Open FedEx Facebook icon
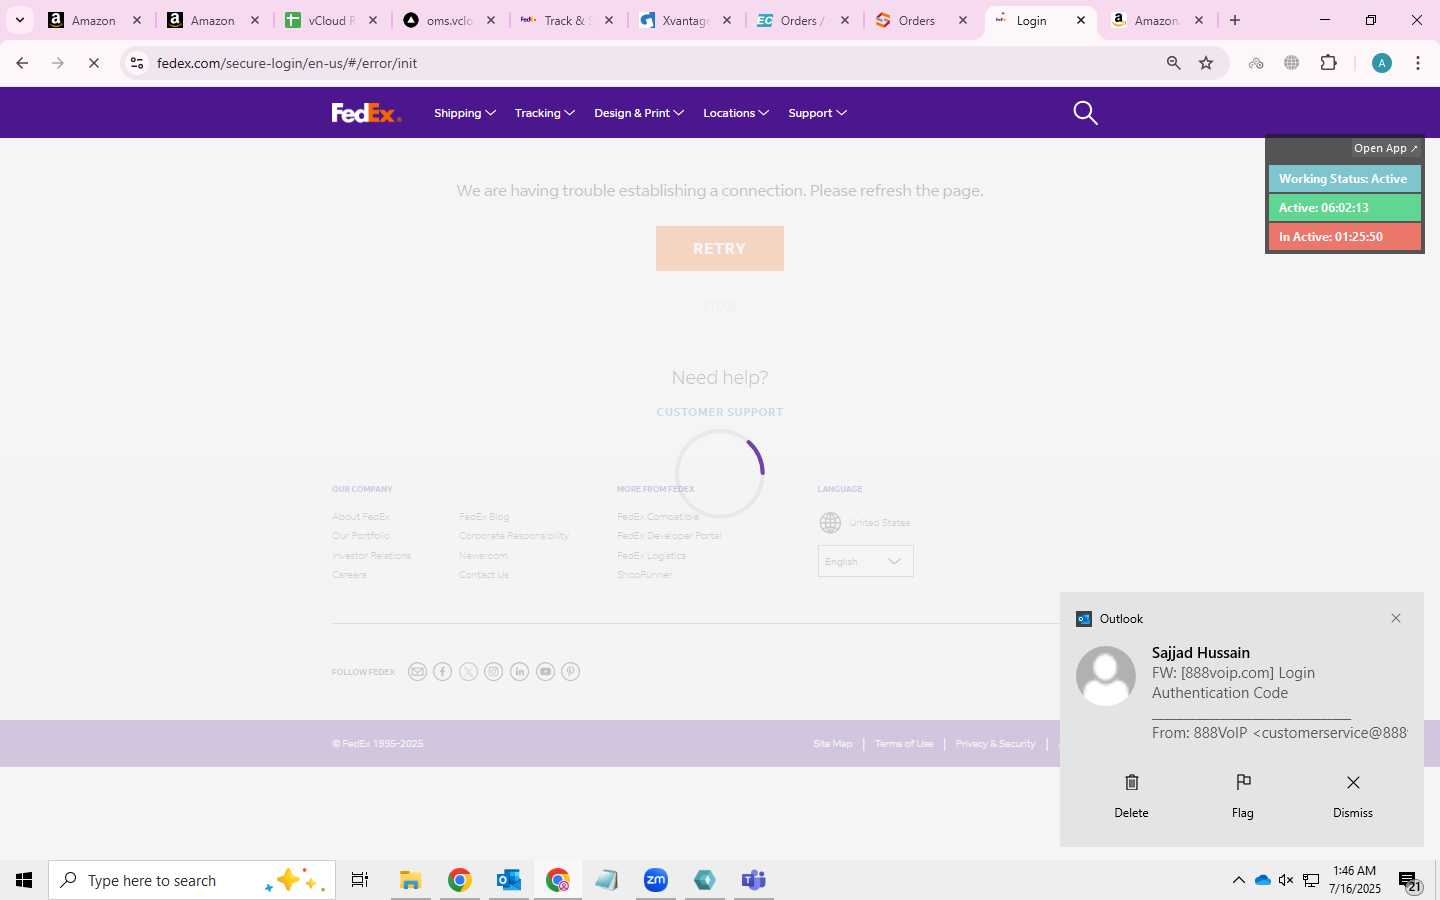Screen dimensions: 1440x900 tap(443, 672)
